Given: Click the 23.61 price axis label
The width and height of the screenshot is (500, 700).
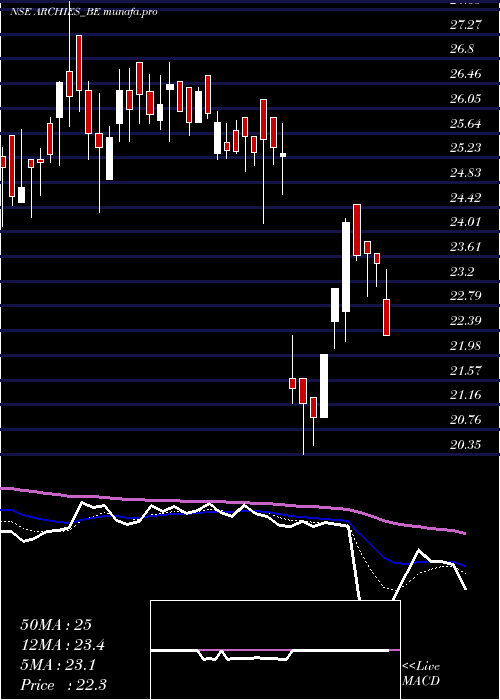Looking at the screenshot, I should pyautogui.click(x=465, y=247).
